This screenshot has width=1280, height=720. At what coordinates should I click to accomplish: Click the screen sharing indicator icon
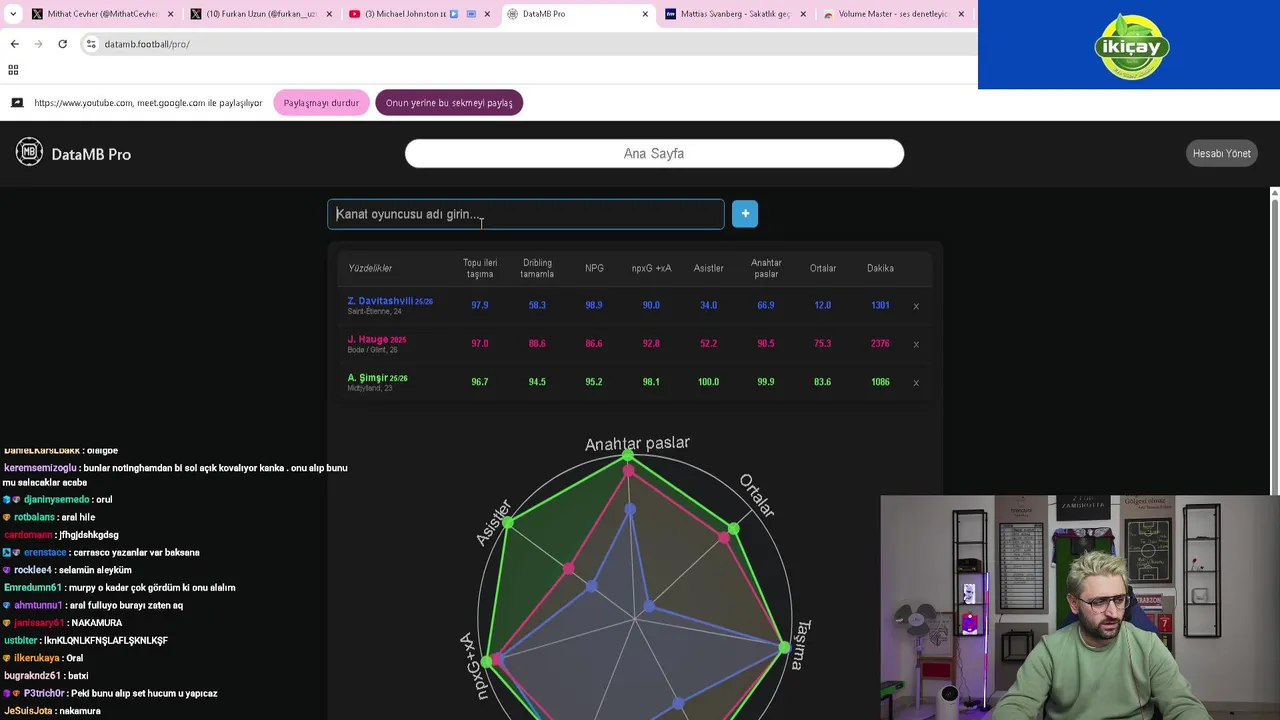tap(17, 103)
